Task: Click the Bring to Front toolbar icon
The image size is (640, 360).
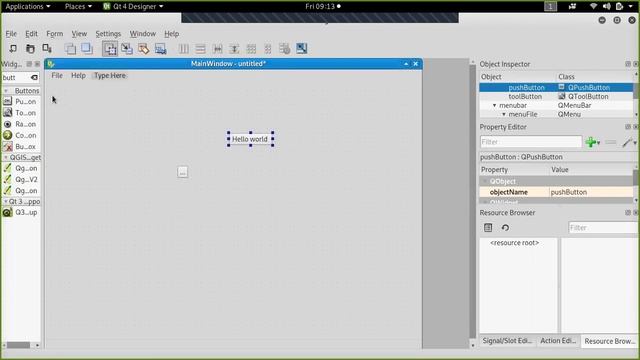Action: [87, 49]
